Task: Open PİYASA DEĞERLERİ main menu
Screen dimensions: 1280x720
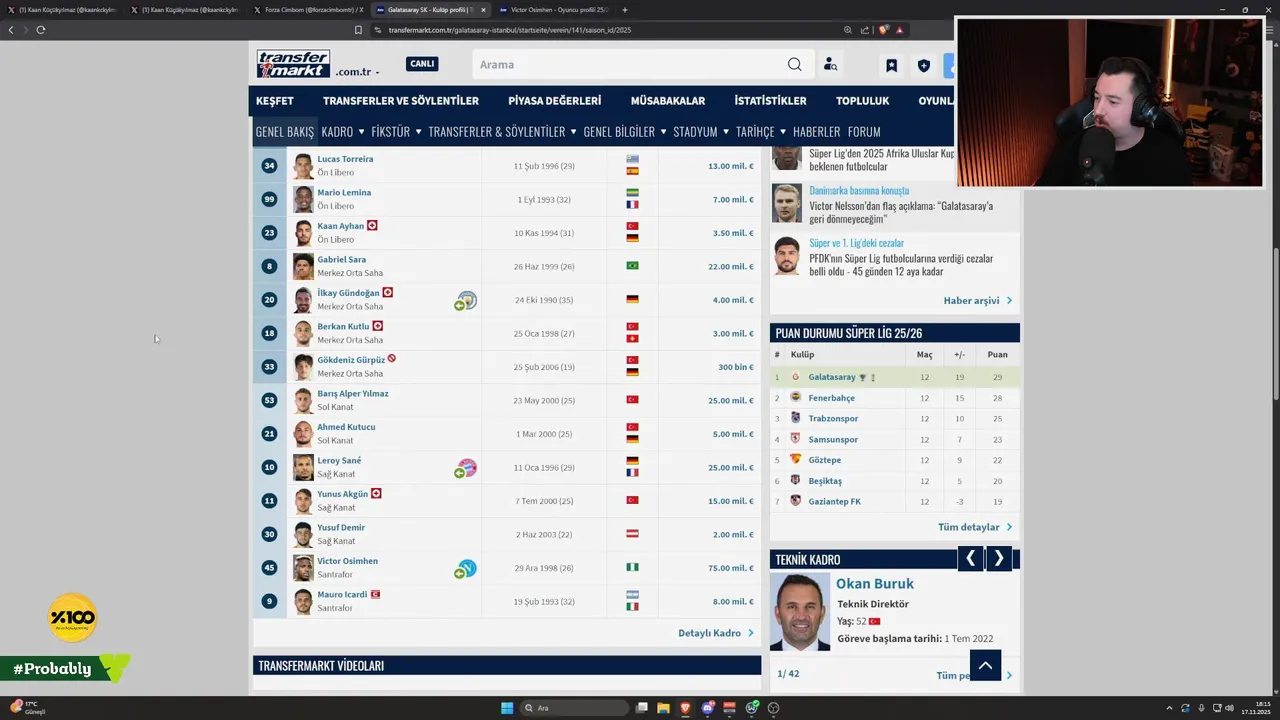Action: pos(555,101)
